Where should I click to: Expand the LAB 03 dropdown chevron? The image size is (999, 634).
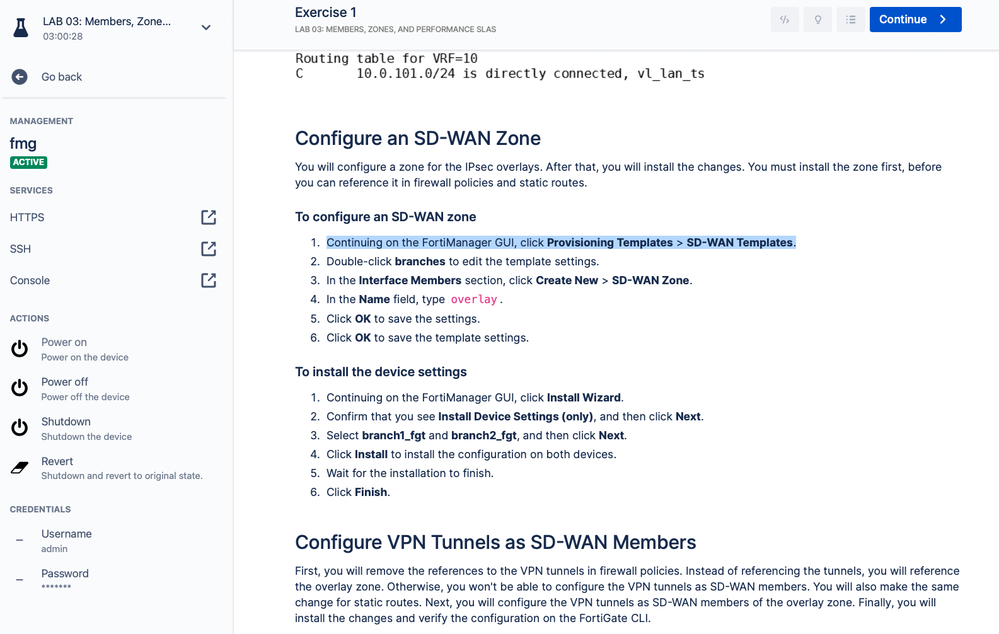(206, 28)
